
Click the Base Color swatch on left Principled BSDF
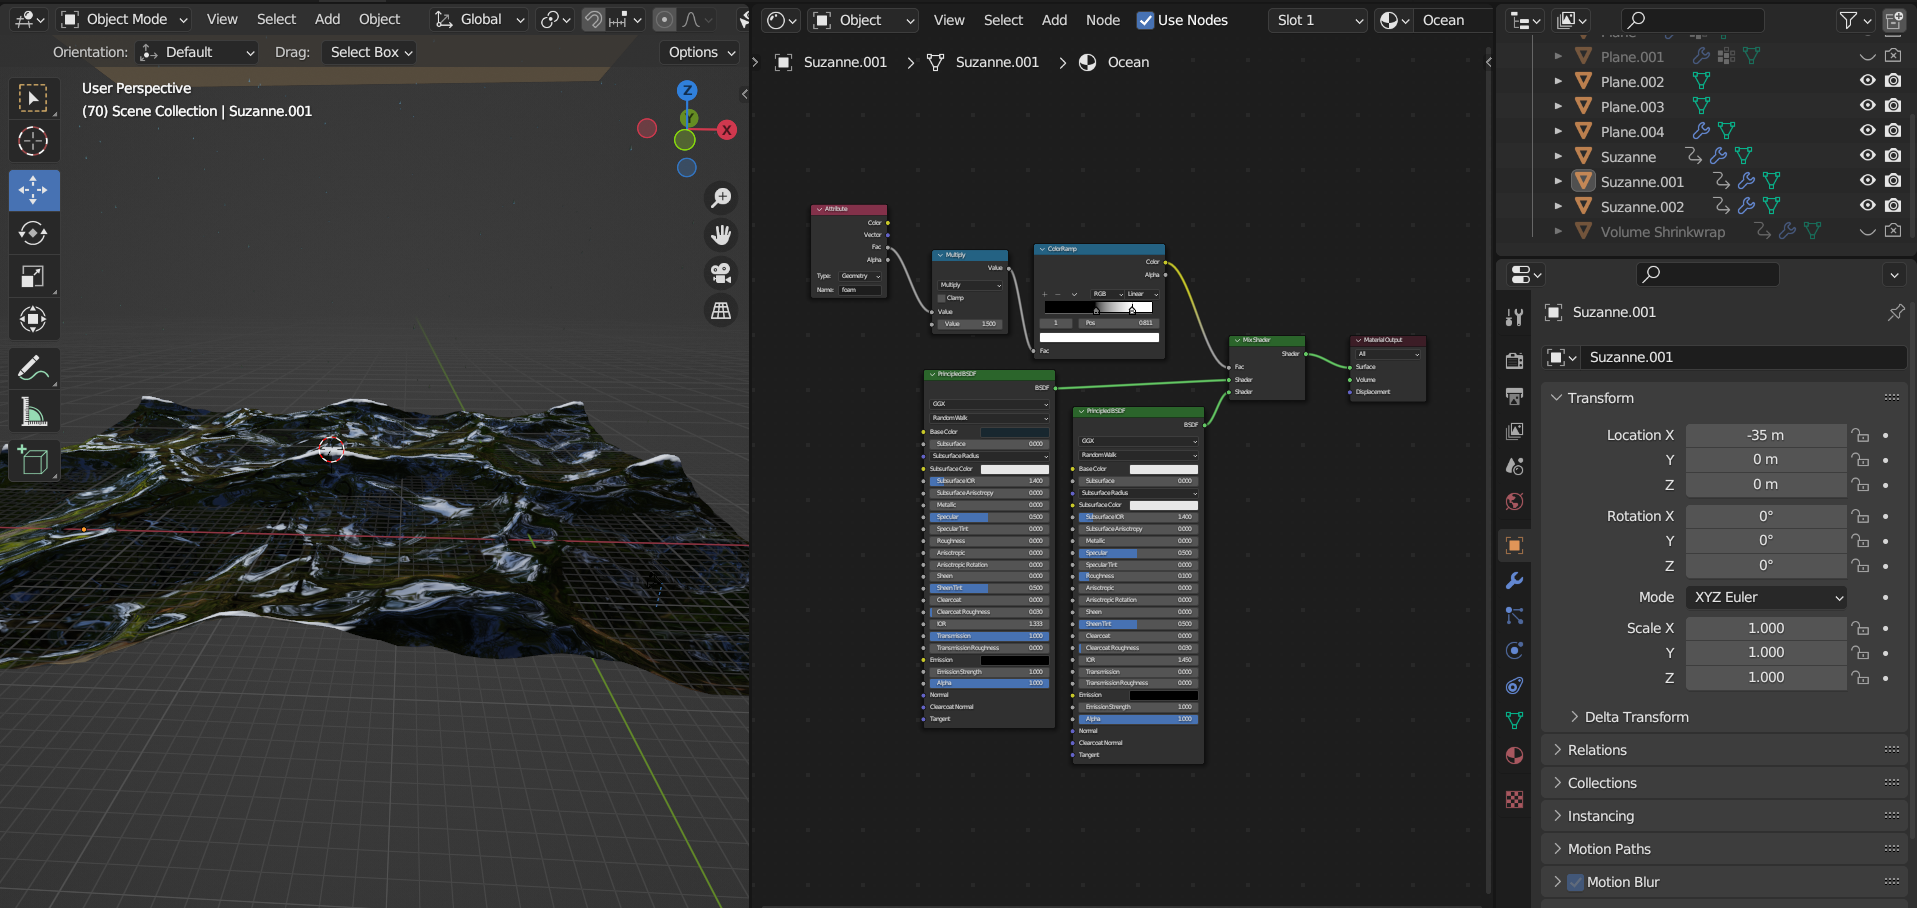coord(1014,432)
